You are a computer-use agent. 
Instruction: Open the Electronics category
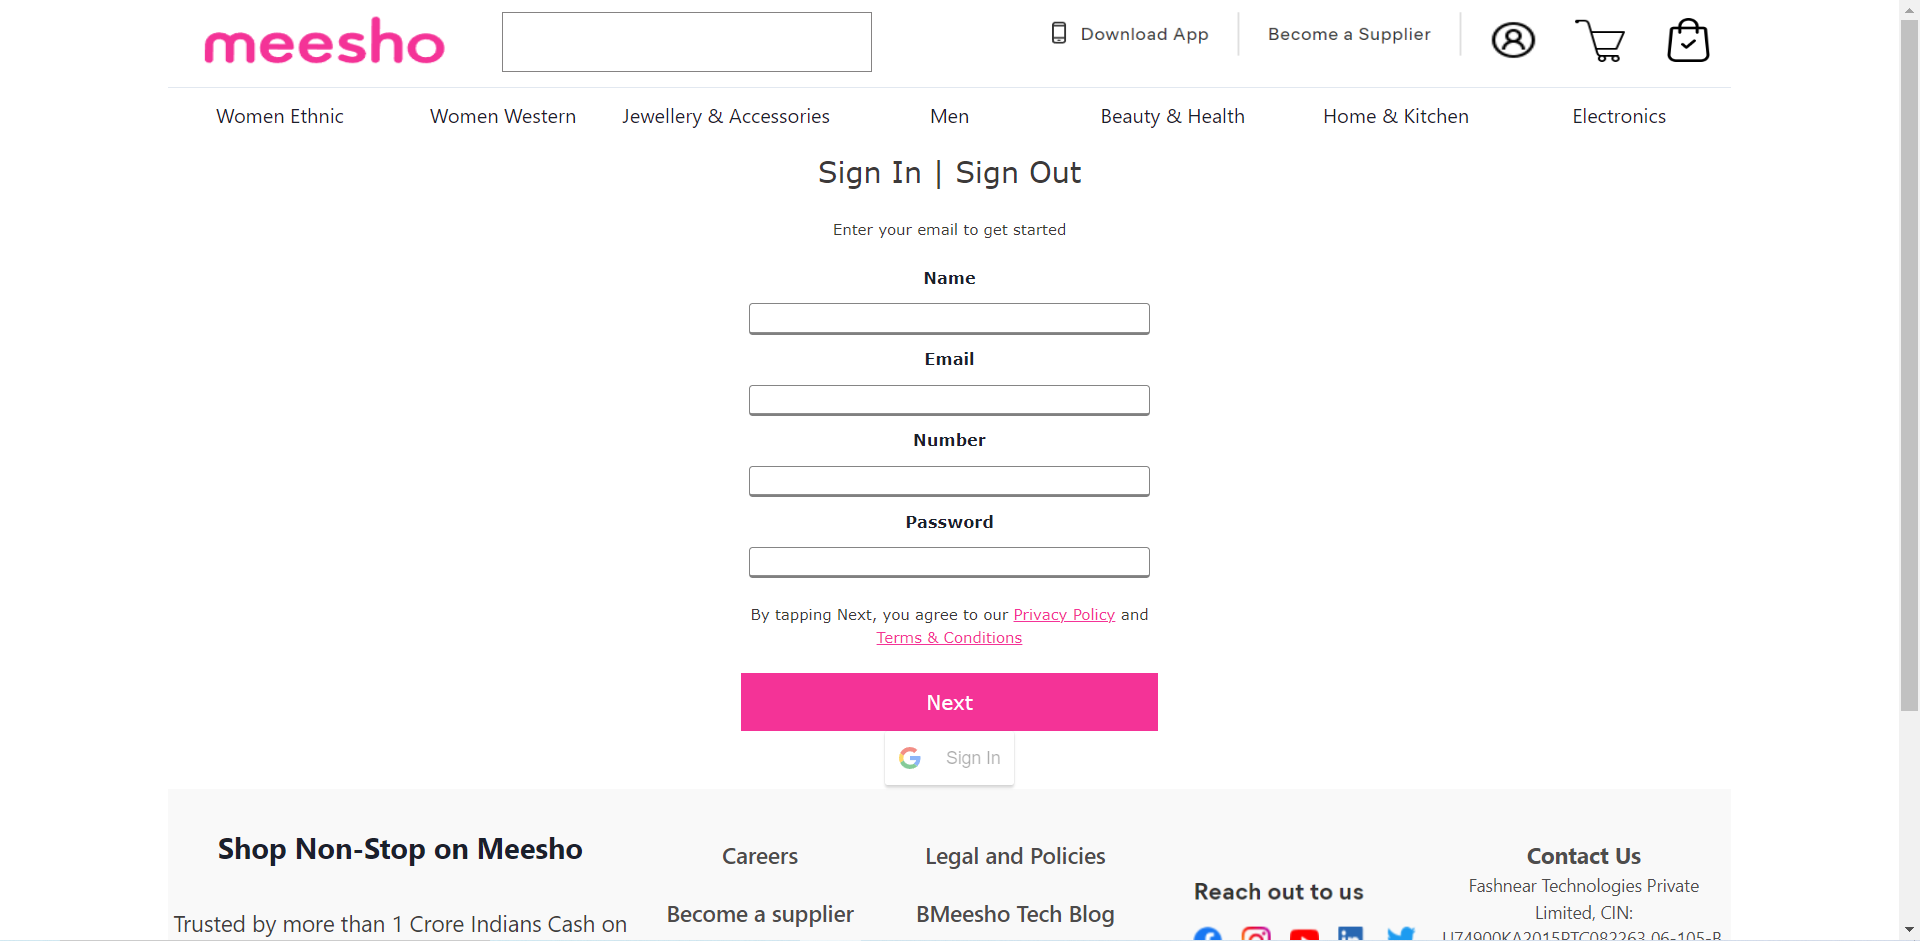click(x=1618, y=116)
